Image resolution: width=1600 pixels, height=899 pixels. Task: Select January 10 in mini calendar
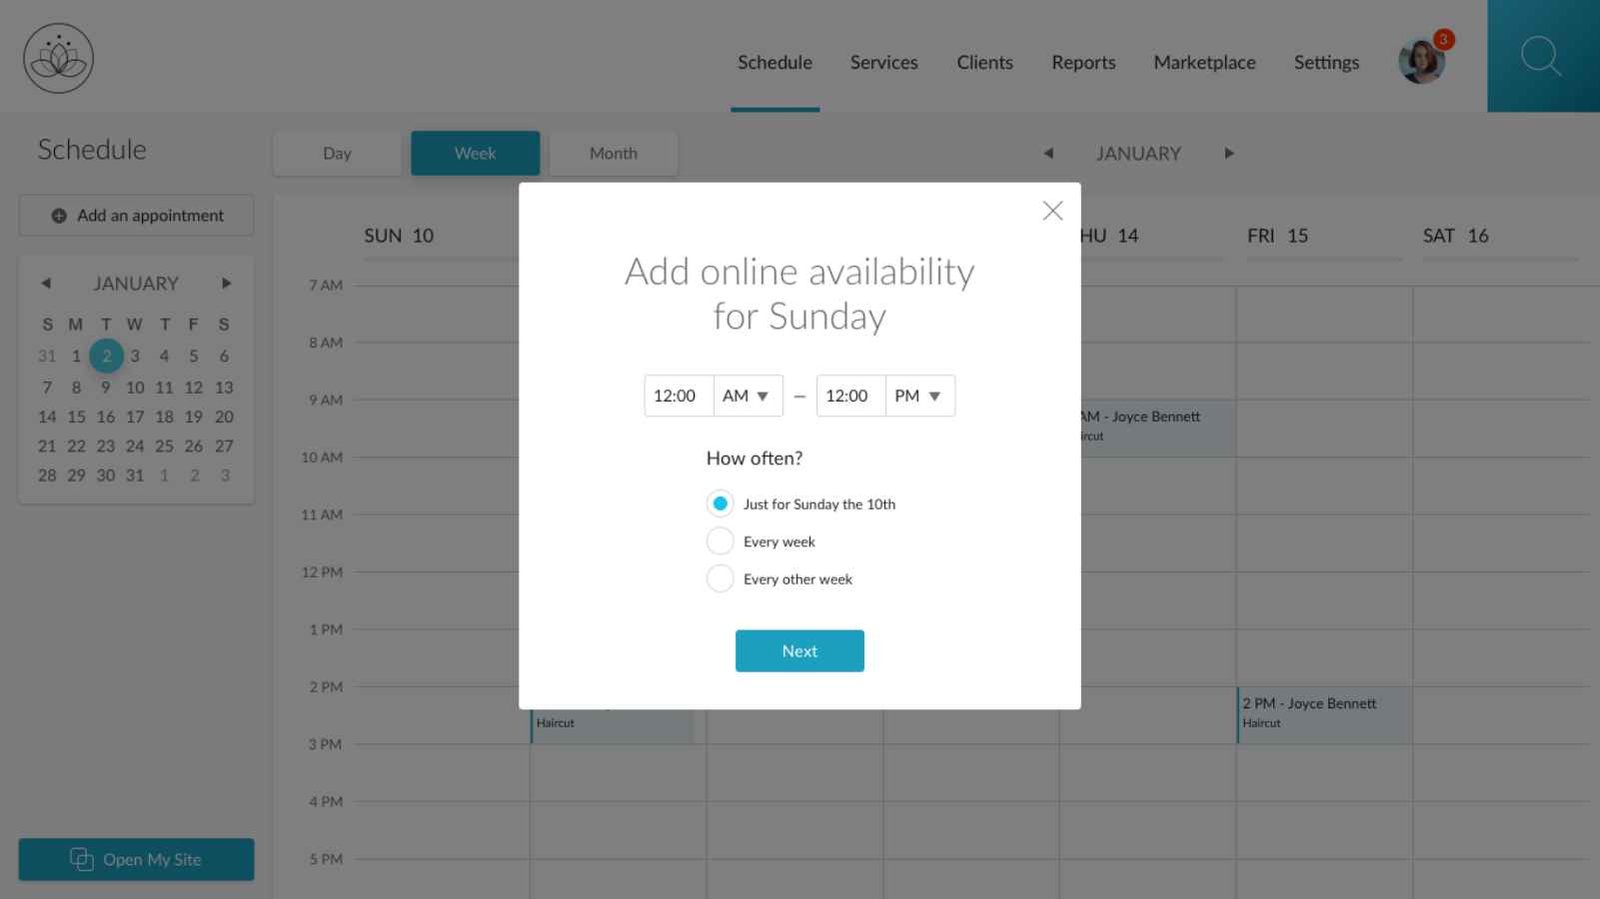(x=135, y=387)
